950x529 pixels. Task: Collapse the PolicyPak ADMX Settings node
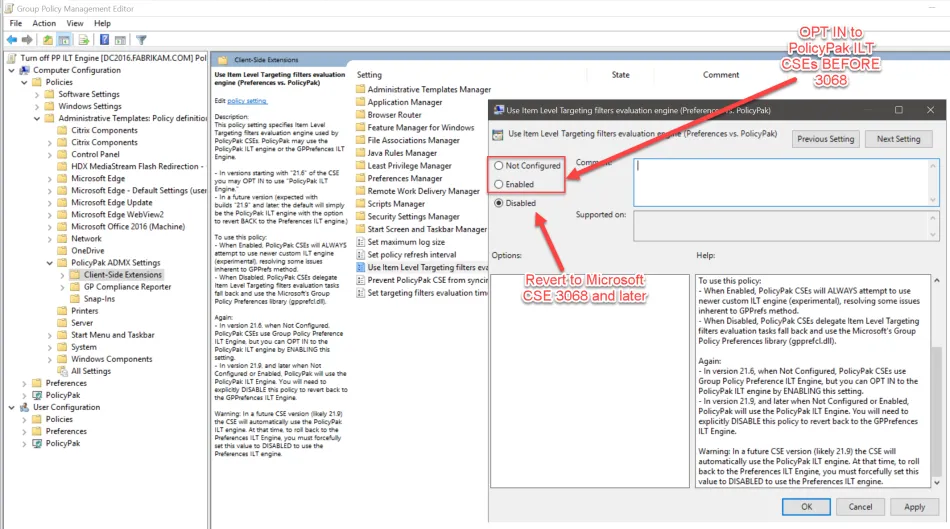pos(49,262)
